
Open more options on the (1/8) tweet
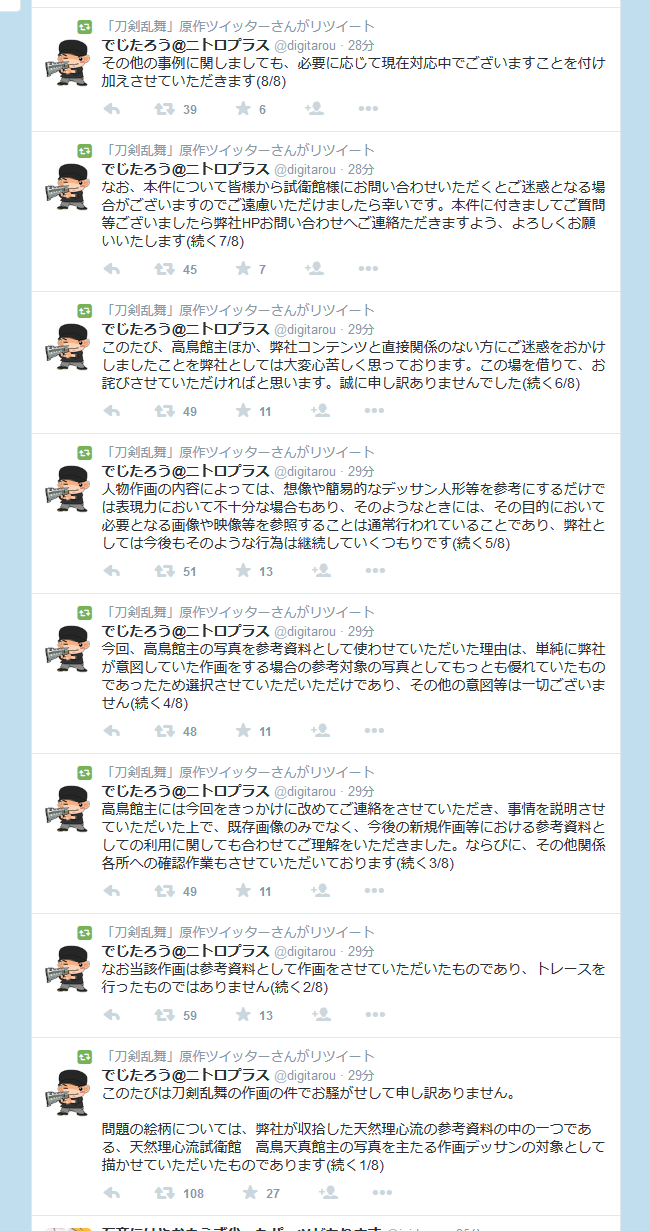(x=380, y=1193)
